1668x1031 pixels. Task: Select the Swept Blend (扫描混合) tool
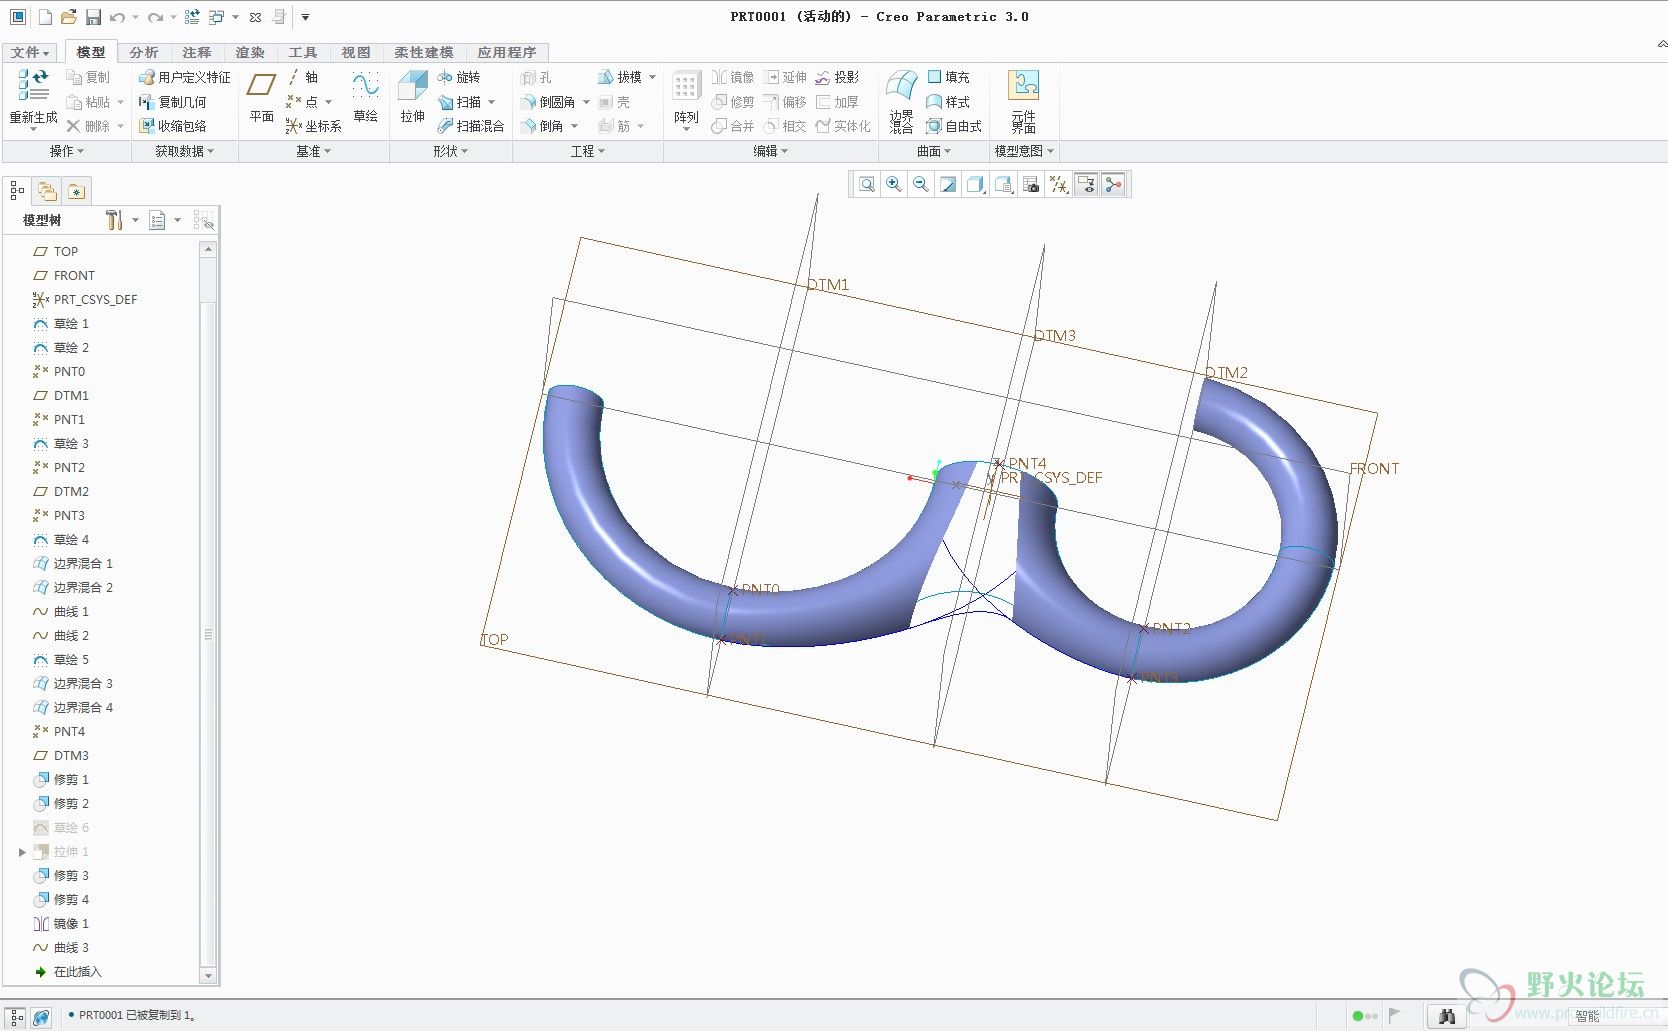pyautogui.click(x=471, y=126)
